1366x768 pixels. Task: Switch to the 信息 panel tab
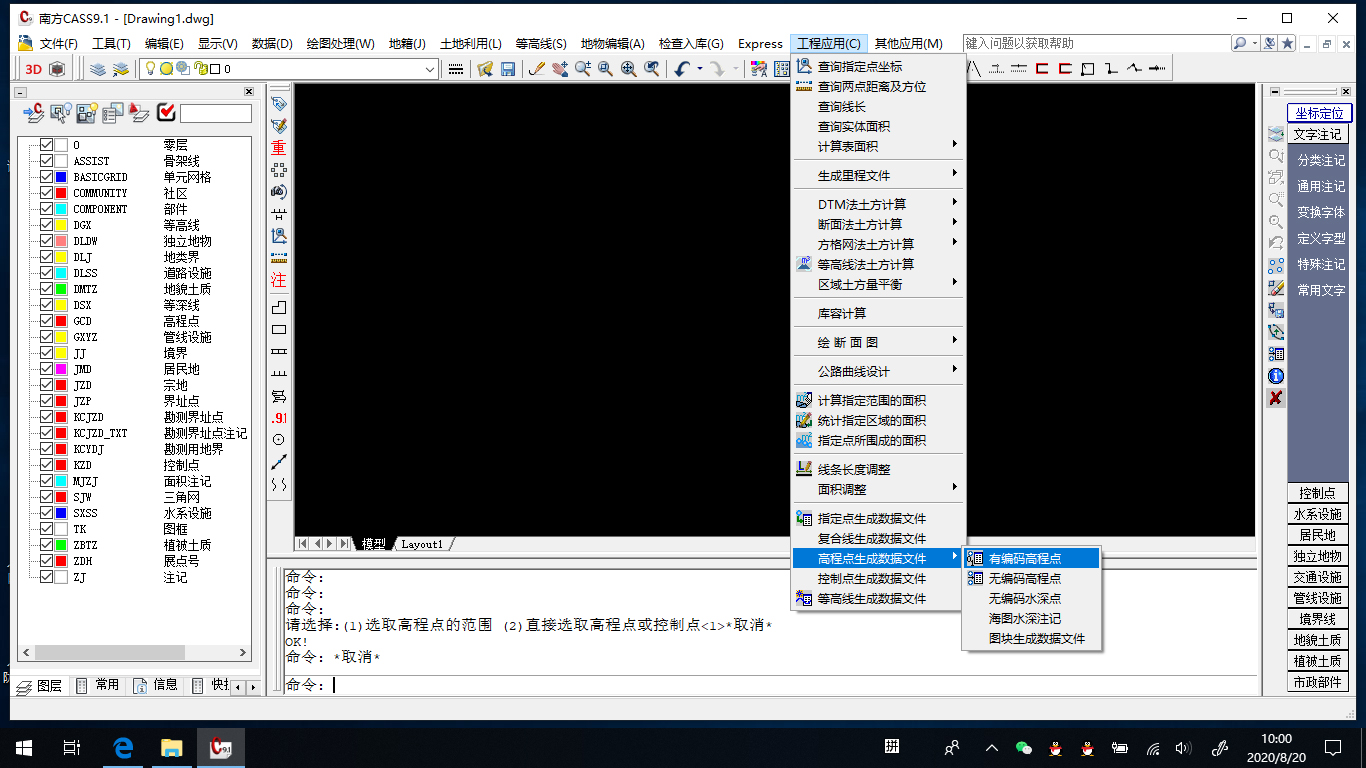click(x=156, y=685)
